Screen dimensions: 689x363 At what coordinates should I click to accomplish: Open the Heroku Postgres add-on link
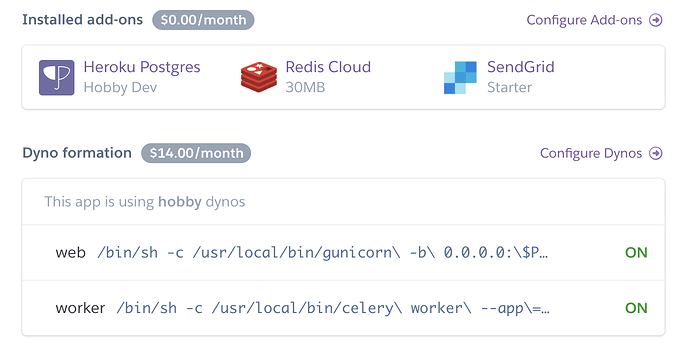(x=142, y=67)
